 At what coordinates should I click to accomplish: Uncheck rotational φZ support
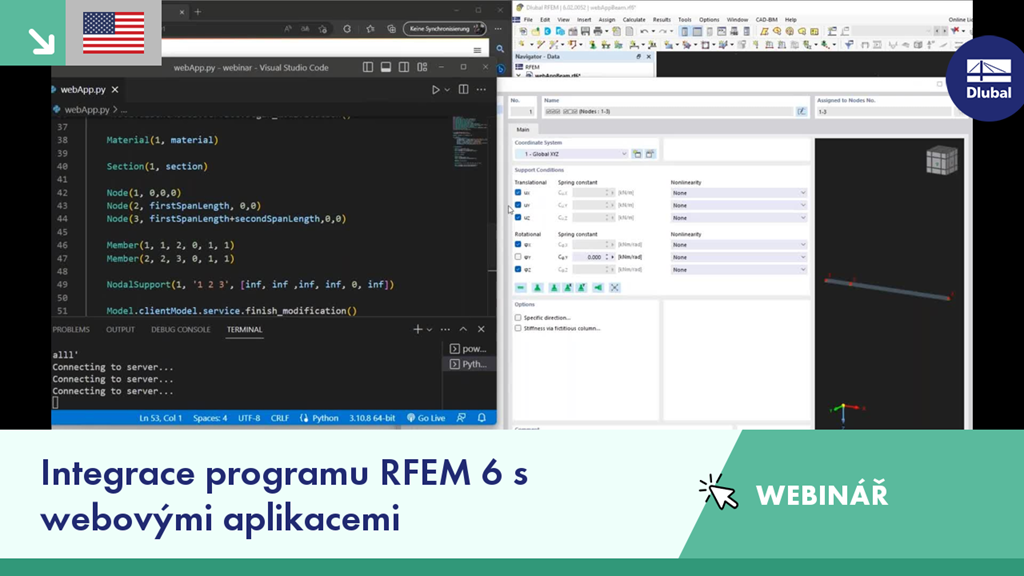tap(518, 269)
